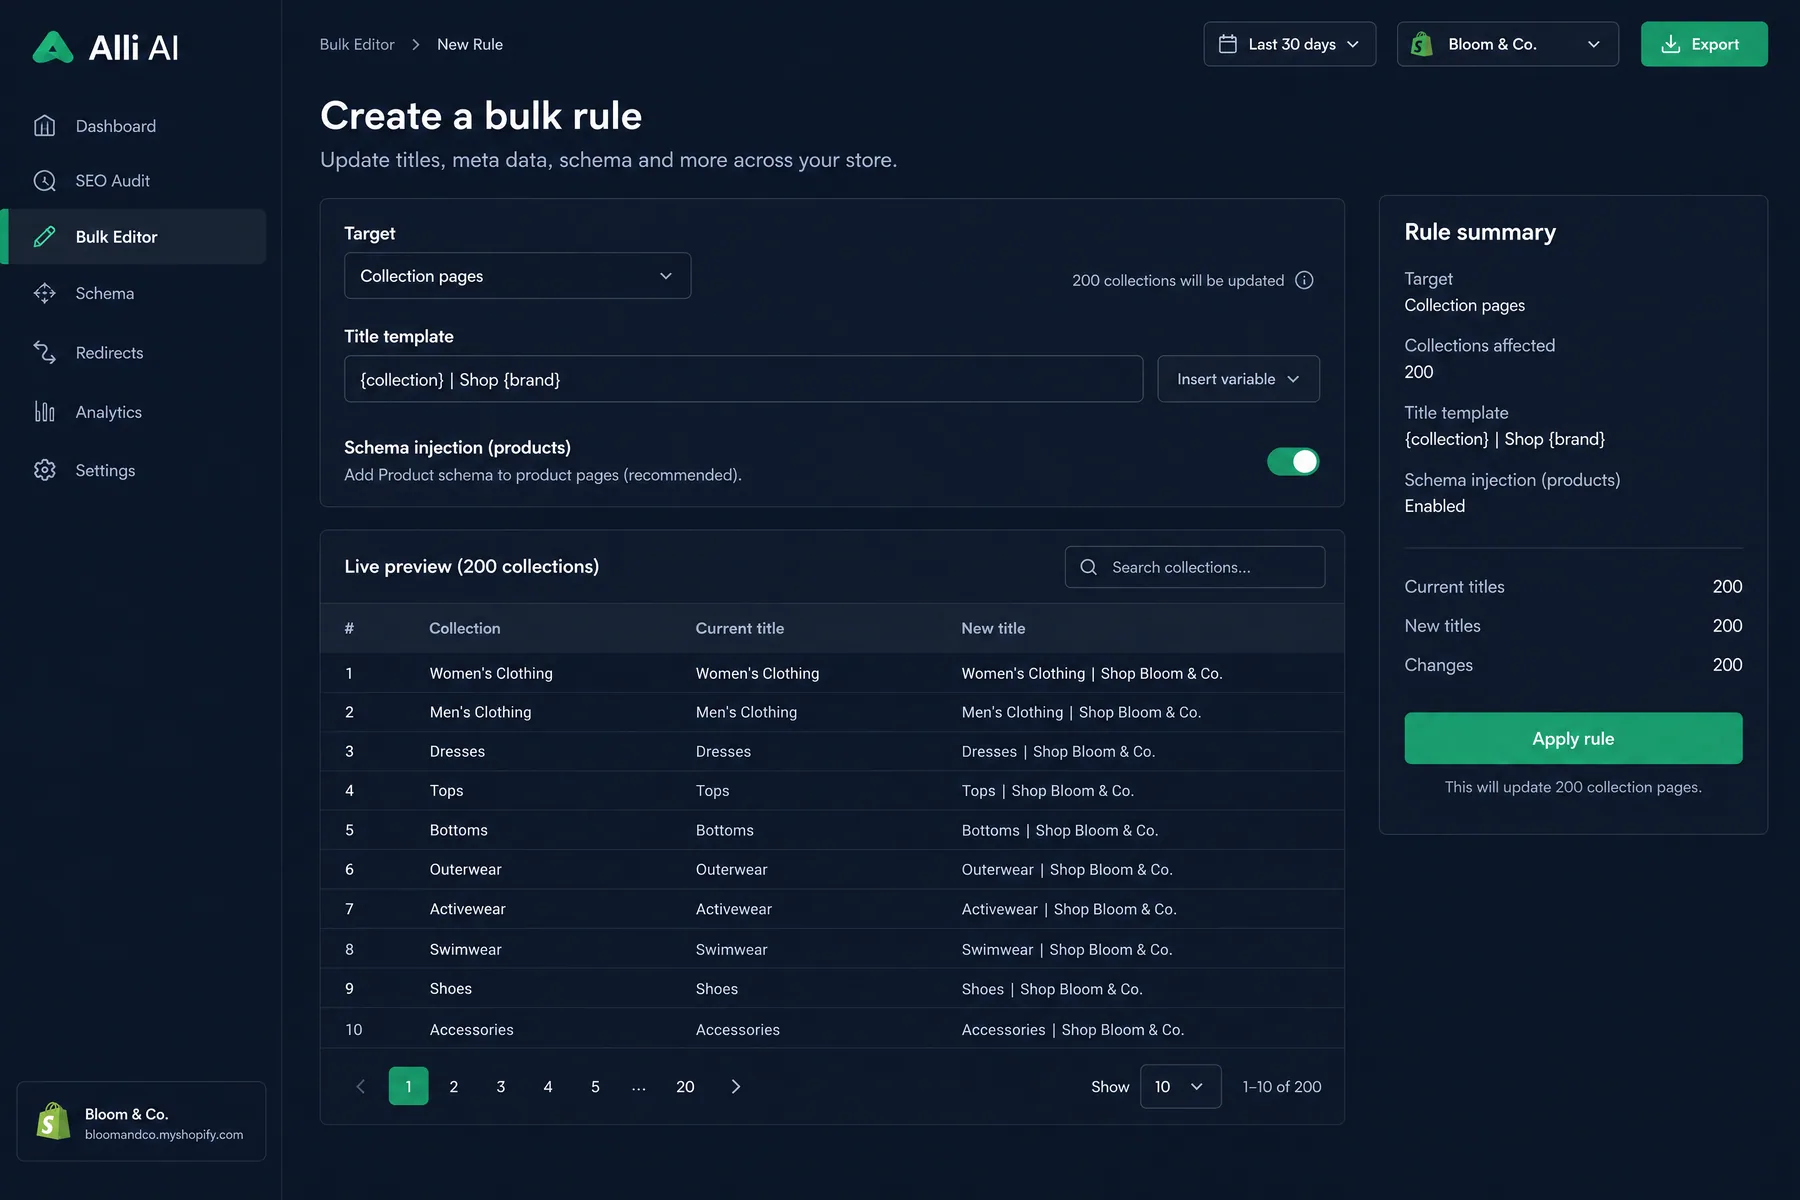The image size is (1800, 1200).
Task: Click the Redirects arrows icon
Action: point(44,352)
